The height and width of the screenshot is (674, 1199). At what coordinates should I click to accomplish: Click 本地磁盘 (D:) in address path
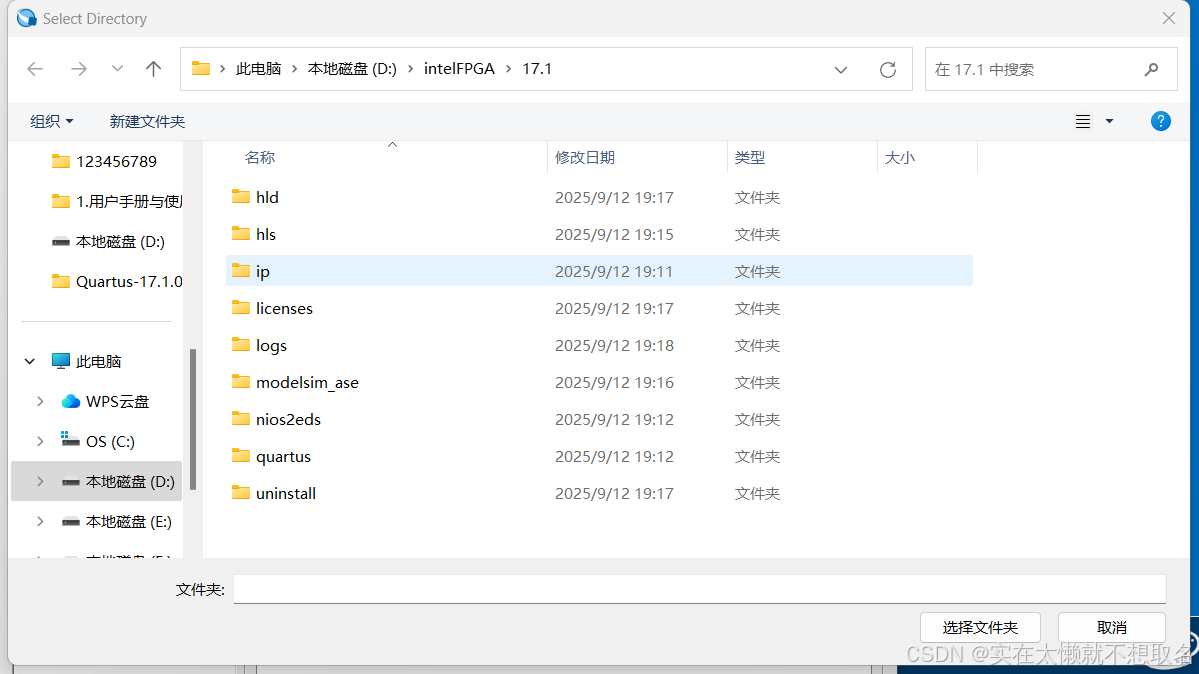pos(352,69)
